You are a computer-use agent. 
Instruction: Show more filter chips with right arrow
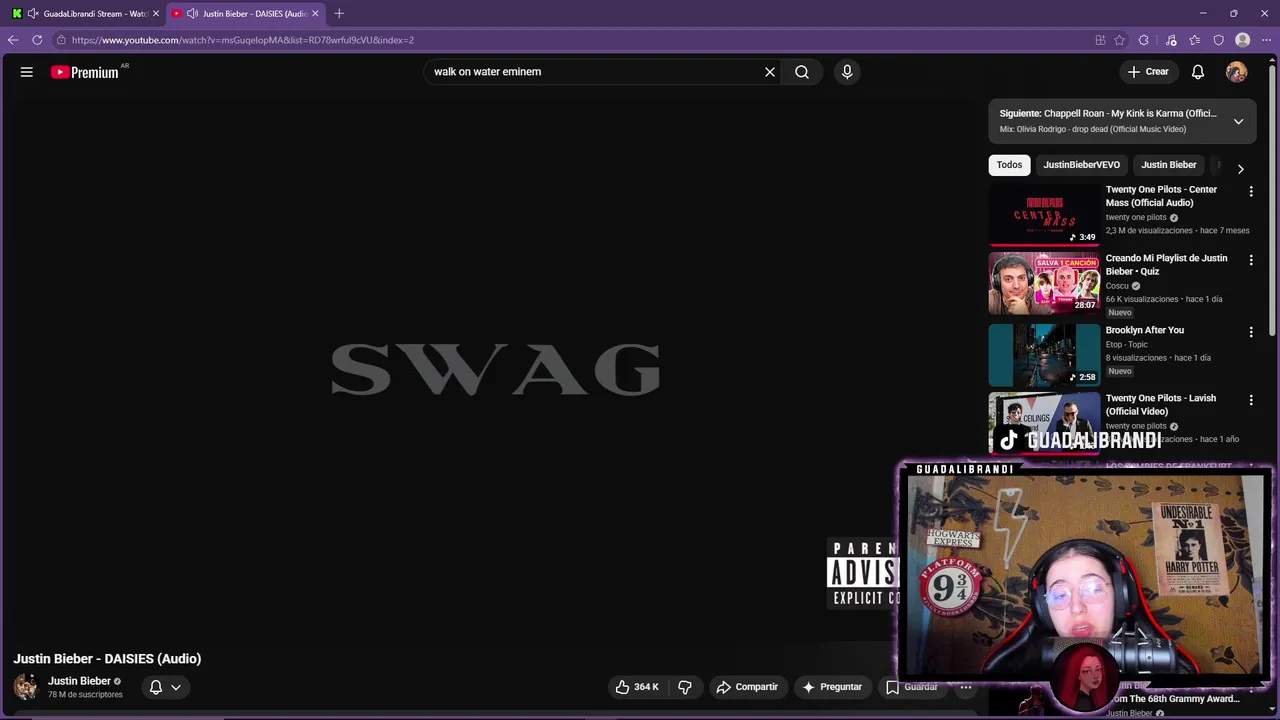click(1240, 169)
